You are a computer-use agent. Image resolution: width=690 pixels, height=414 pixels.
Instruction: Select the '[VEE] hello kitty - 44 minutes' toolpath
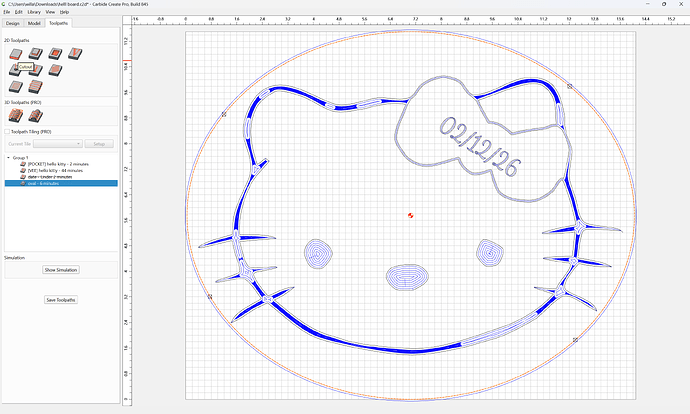[55, 170]
